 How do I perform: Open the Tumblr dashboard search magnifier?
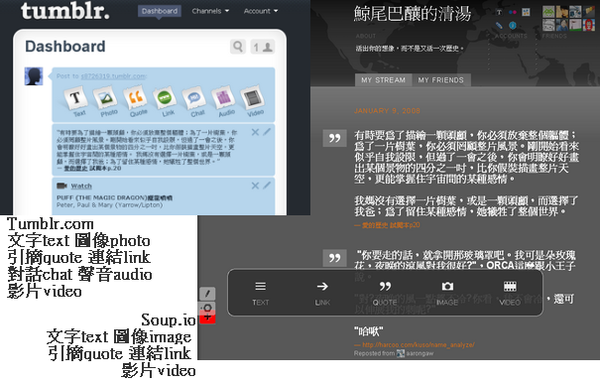pyautogui.click(x=238, y=47)
